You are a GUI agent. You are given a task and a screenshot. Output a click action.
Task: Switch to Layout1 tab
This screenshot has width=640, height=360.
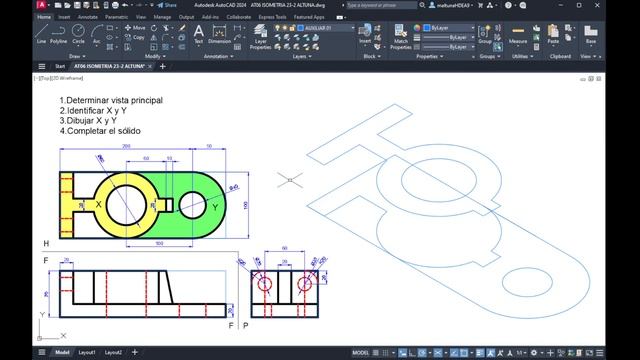coord(87,352)
